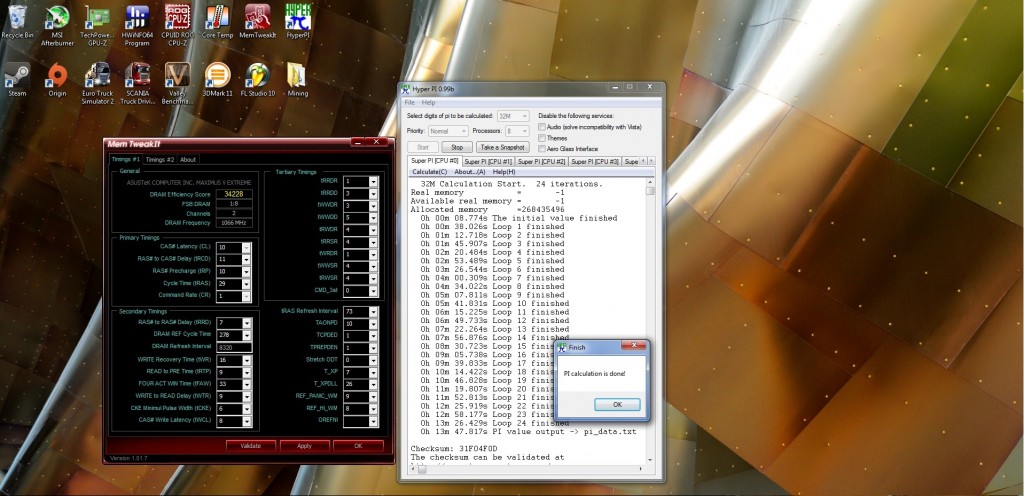Expand the Cycle Time (tRAS) dropdown

point(246,284)
